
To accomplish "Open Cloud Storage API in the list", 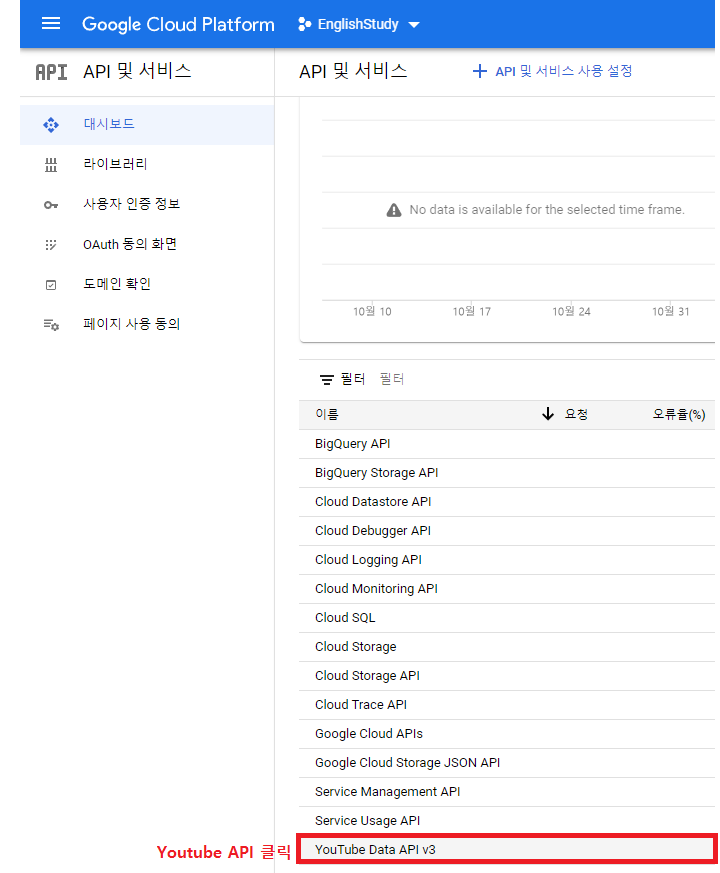I will click(507, 675).
